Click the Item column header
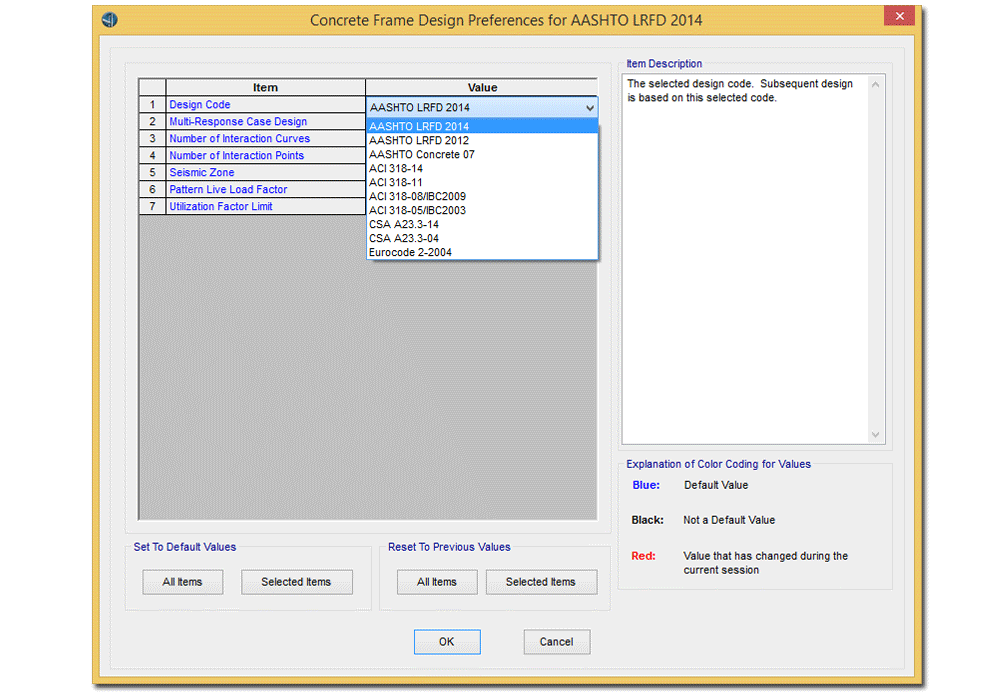This screenshot has width=1000, height=700. pos(265,88)
